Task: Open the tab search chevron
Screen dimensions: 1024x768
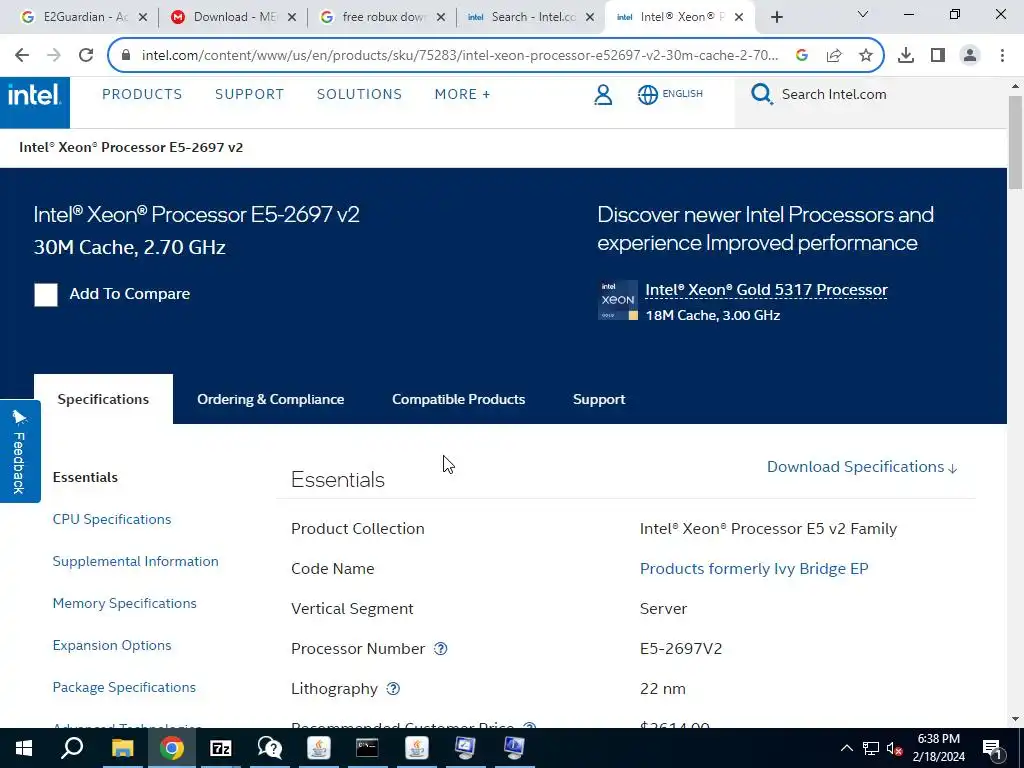Action: coord(863,14)
